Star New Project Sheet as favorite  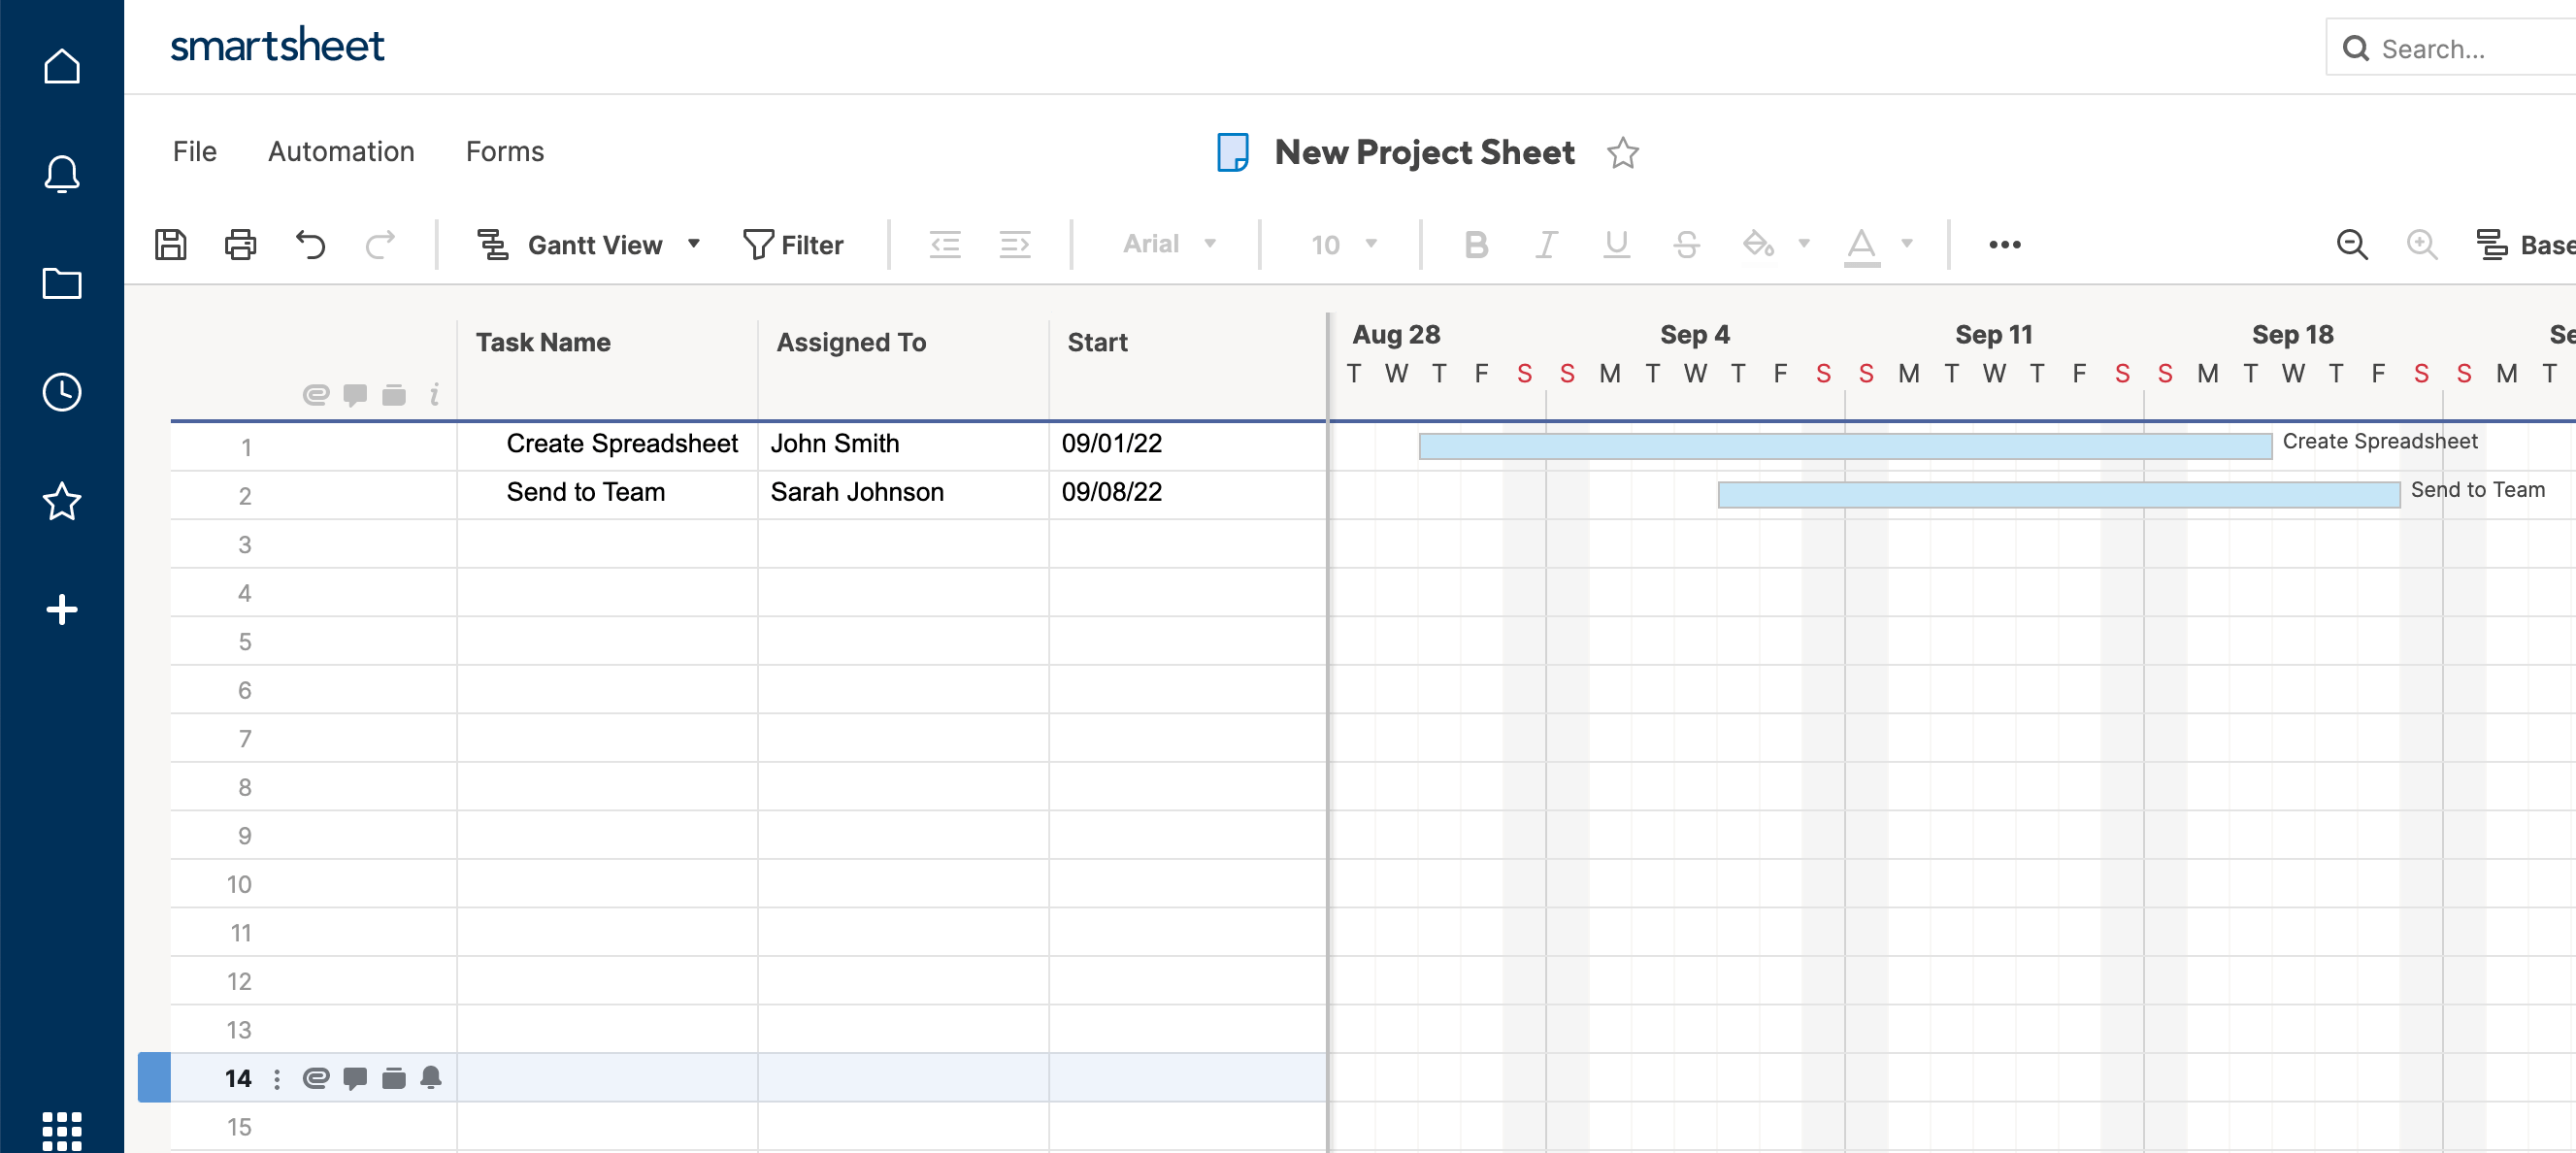pos(1622,153)
